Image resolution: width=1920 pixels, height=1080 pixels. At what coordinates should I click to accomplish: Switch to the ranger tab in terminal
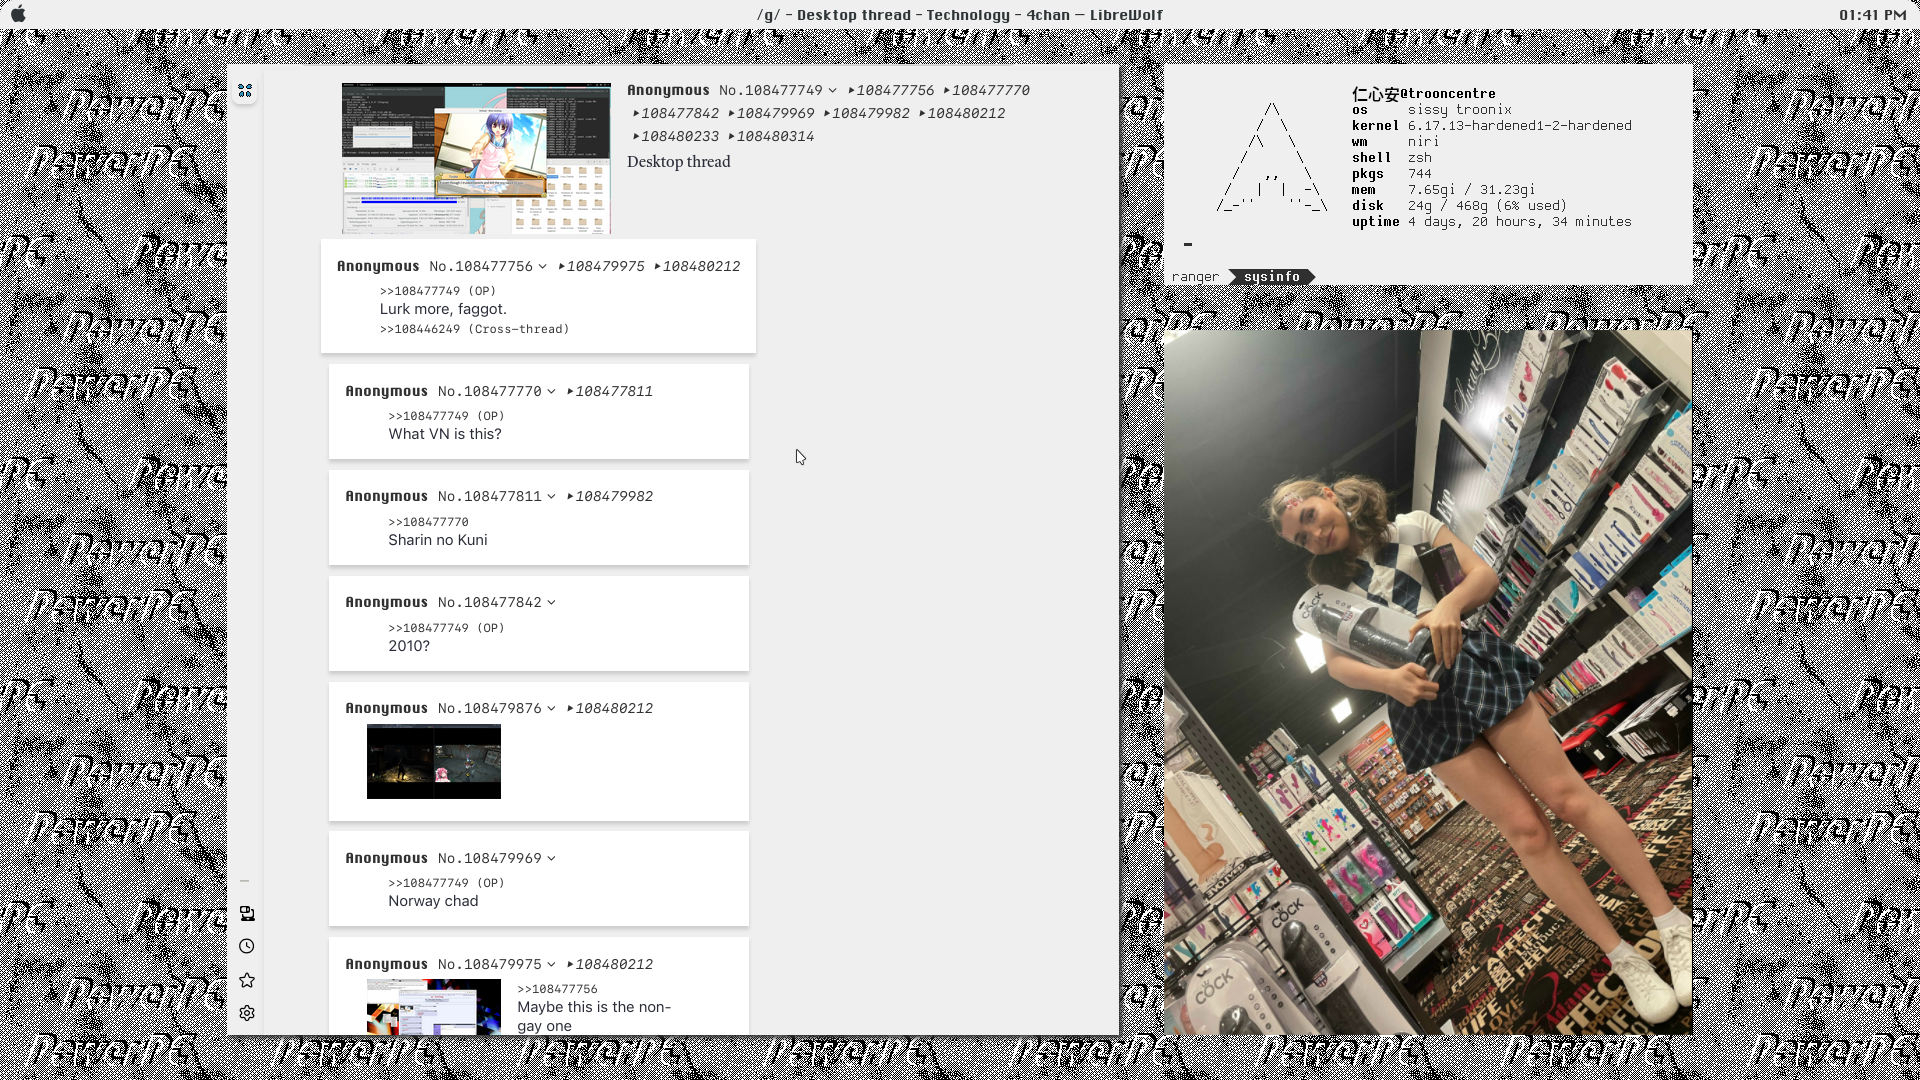[1195, 277]
